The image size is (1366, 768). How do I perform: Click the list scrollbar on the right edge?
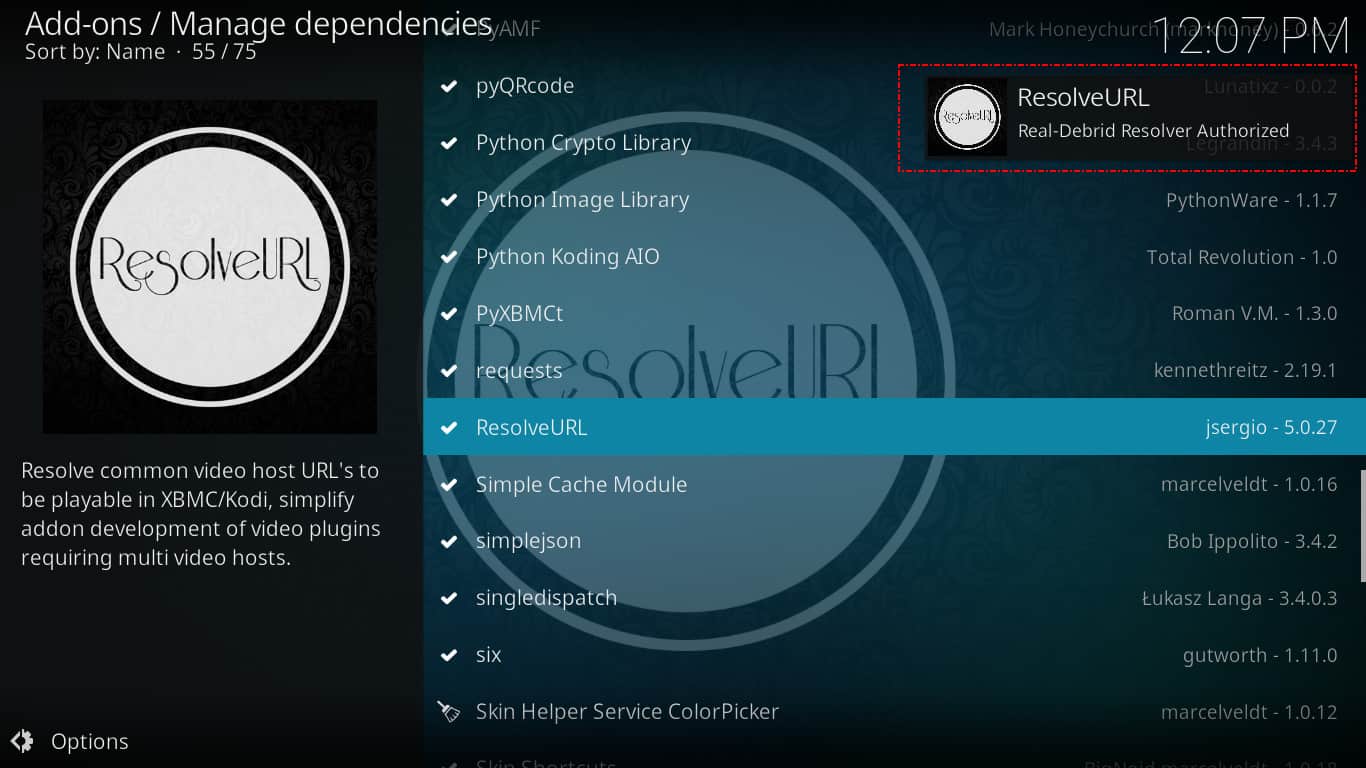coord(1362,525)
